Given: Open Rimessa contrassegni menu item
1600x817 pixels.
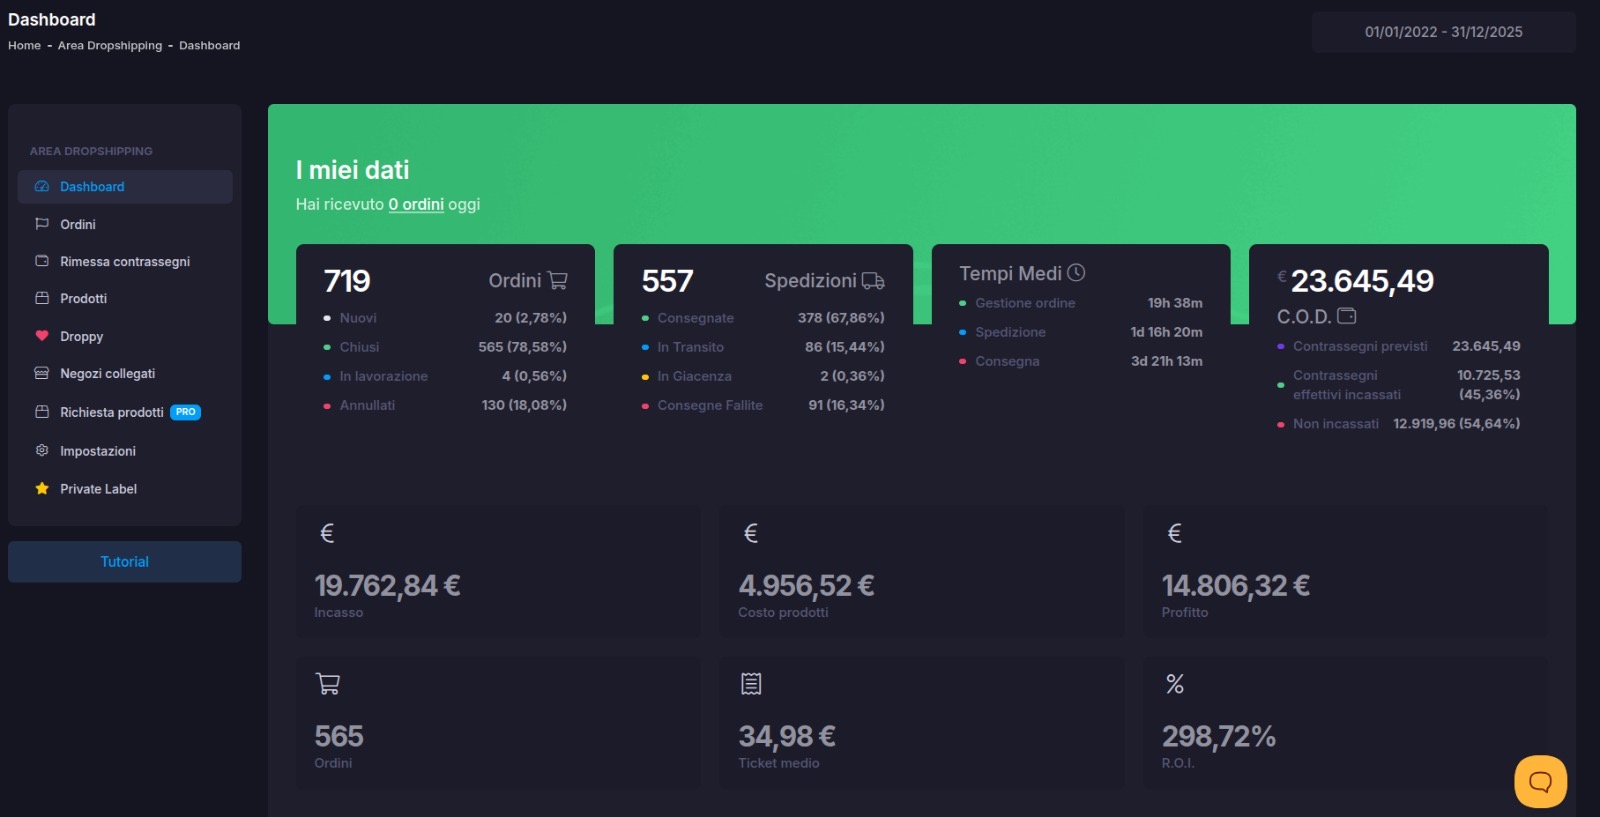Looking at the screenshot, I should pyautogui.click(x=125, y=261).
